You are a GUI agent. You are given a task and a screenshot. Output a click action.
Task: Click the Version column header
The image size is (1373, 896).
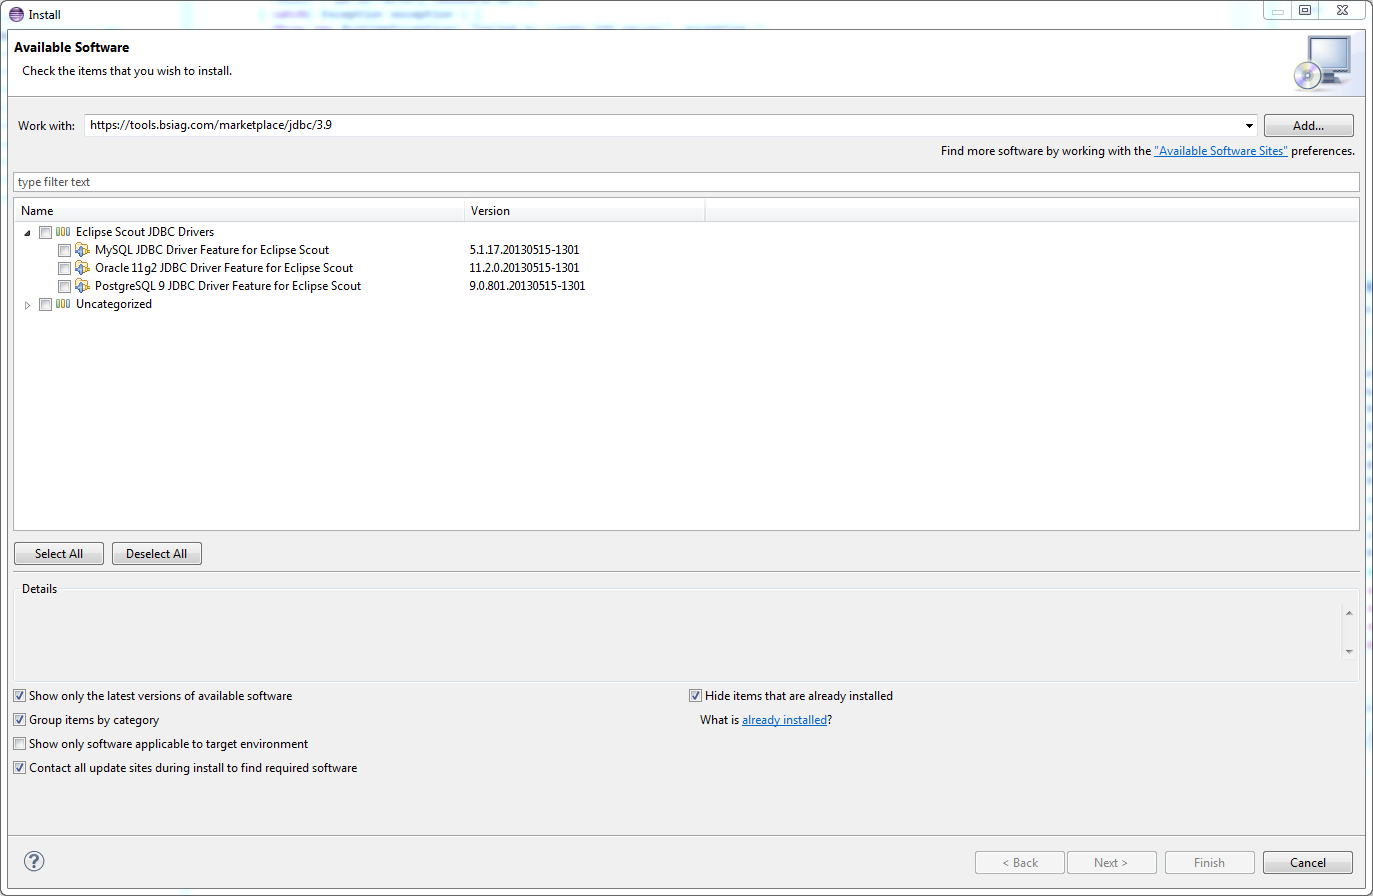coord(585,211)
